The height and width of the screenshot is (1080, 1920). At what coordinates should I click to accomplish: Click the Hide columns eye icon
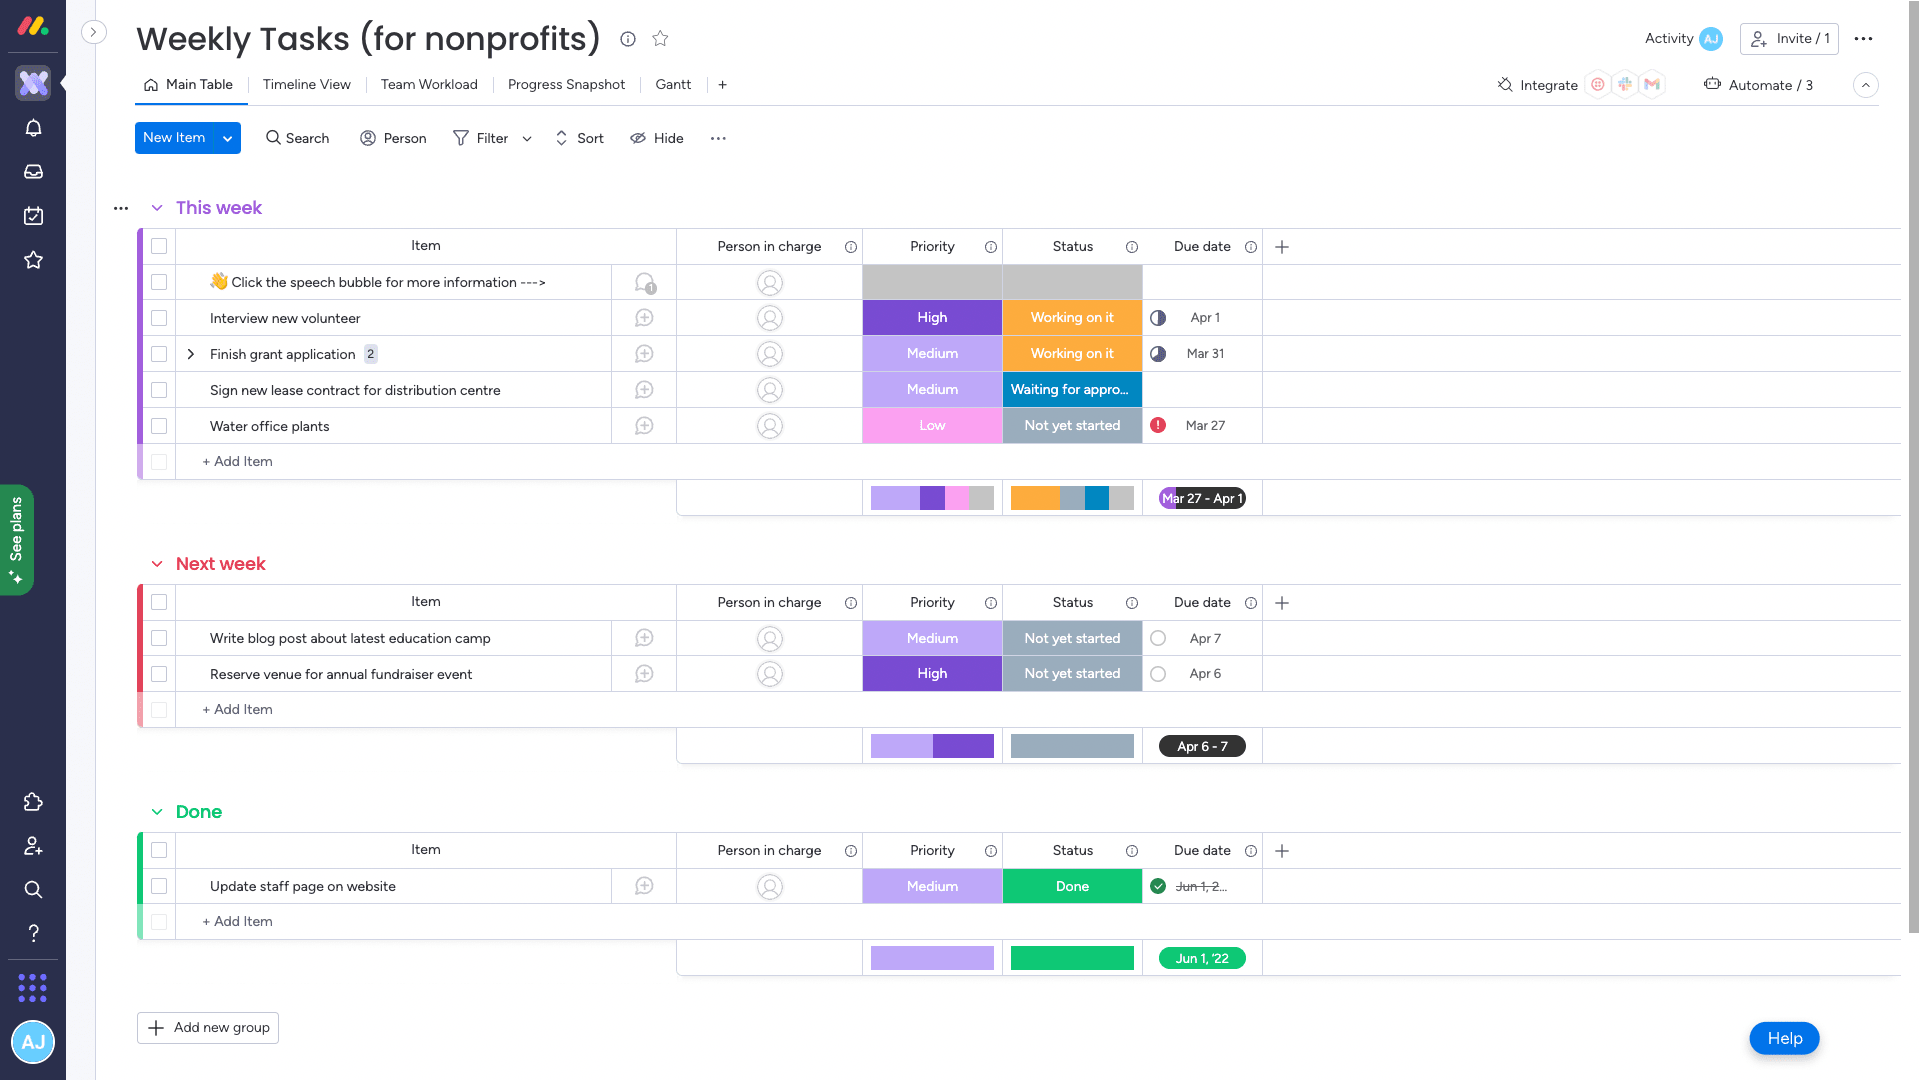(x=638, y=138)
